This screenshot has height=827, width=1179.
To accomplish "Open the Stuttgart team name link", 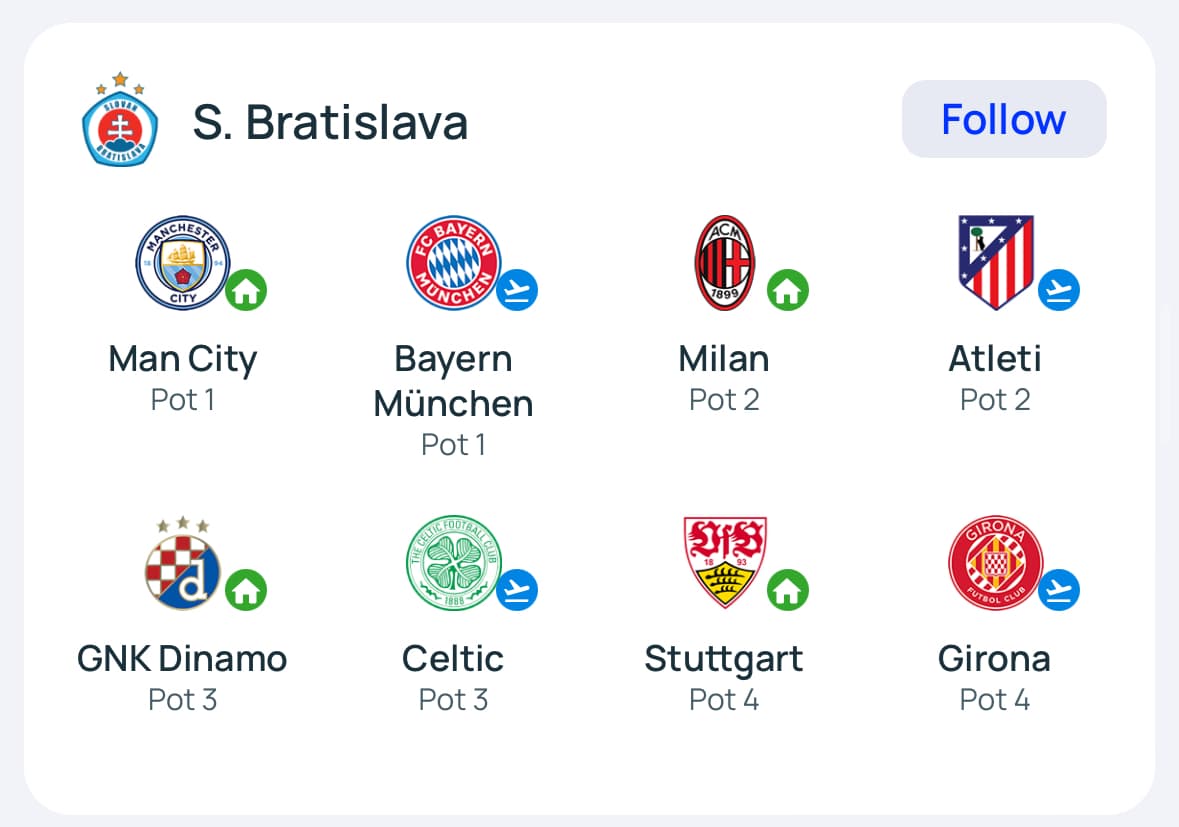I will tap(724, 659).
